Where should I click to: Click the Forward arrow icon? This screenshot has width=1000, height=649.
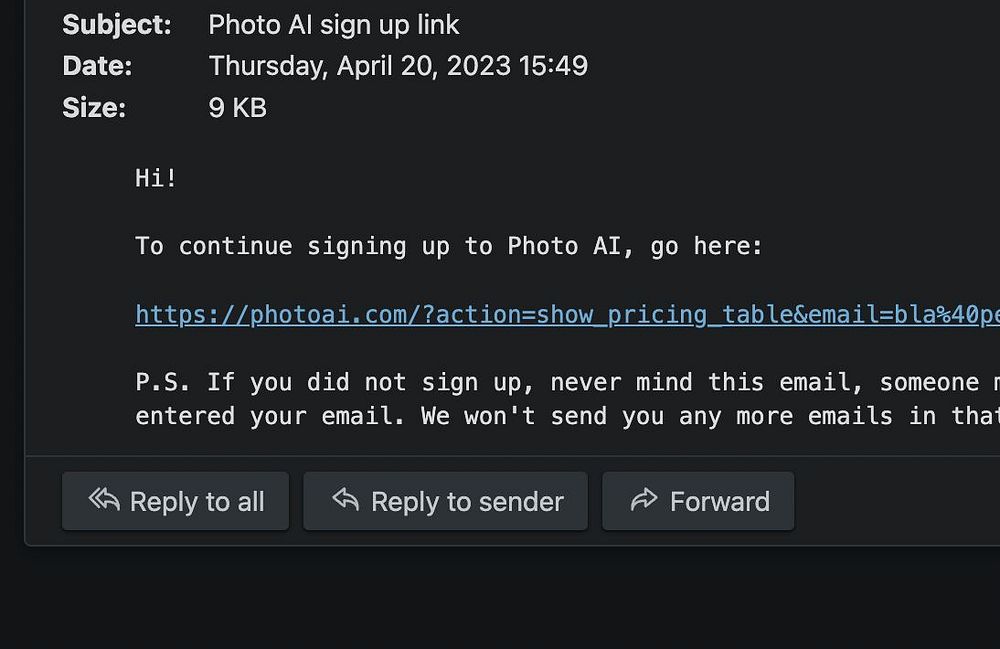click(x=644, y=500)
